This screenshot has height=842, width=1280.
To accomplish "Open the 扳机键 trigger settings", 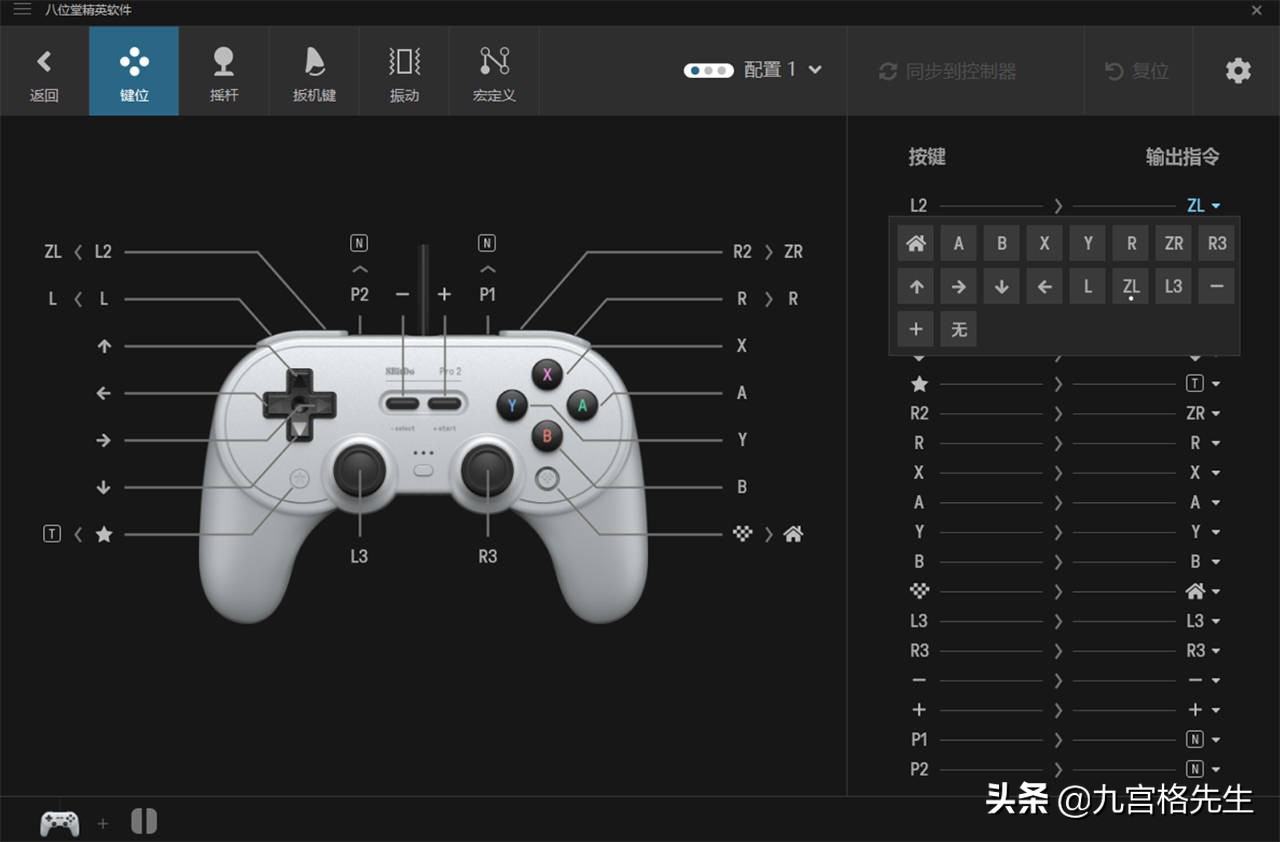I will point(314,70).
